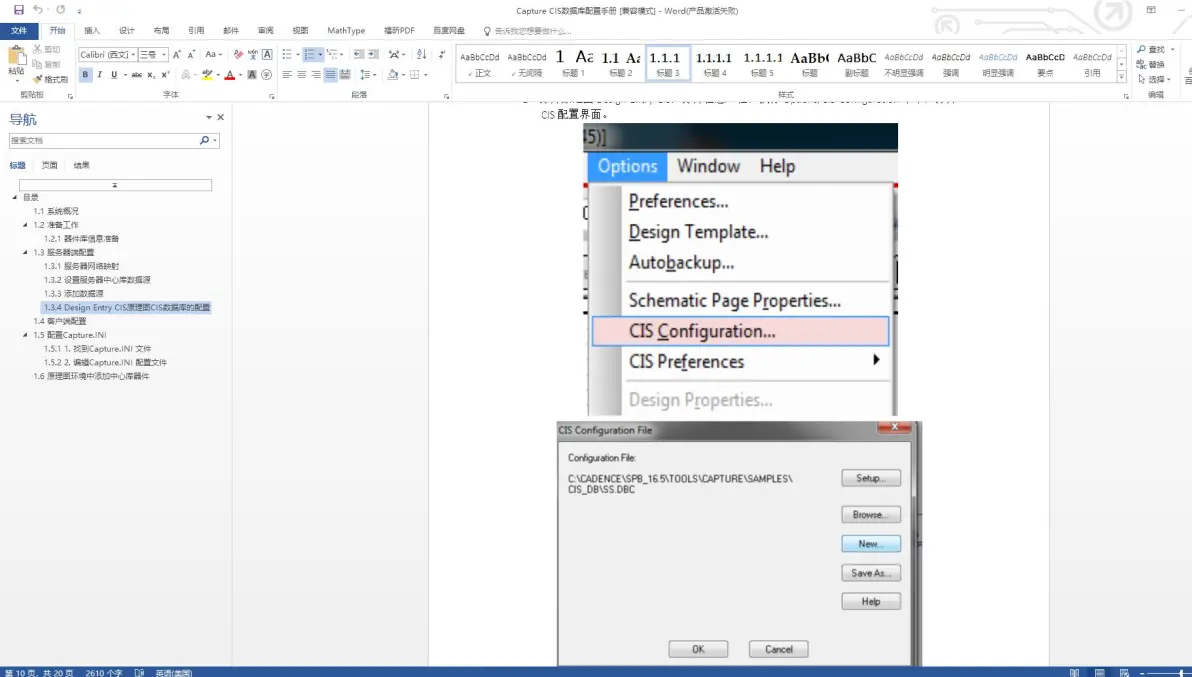Collapse the 1.3 服务器端配置 heading

(x=25, y=252)
